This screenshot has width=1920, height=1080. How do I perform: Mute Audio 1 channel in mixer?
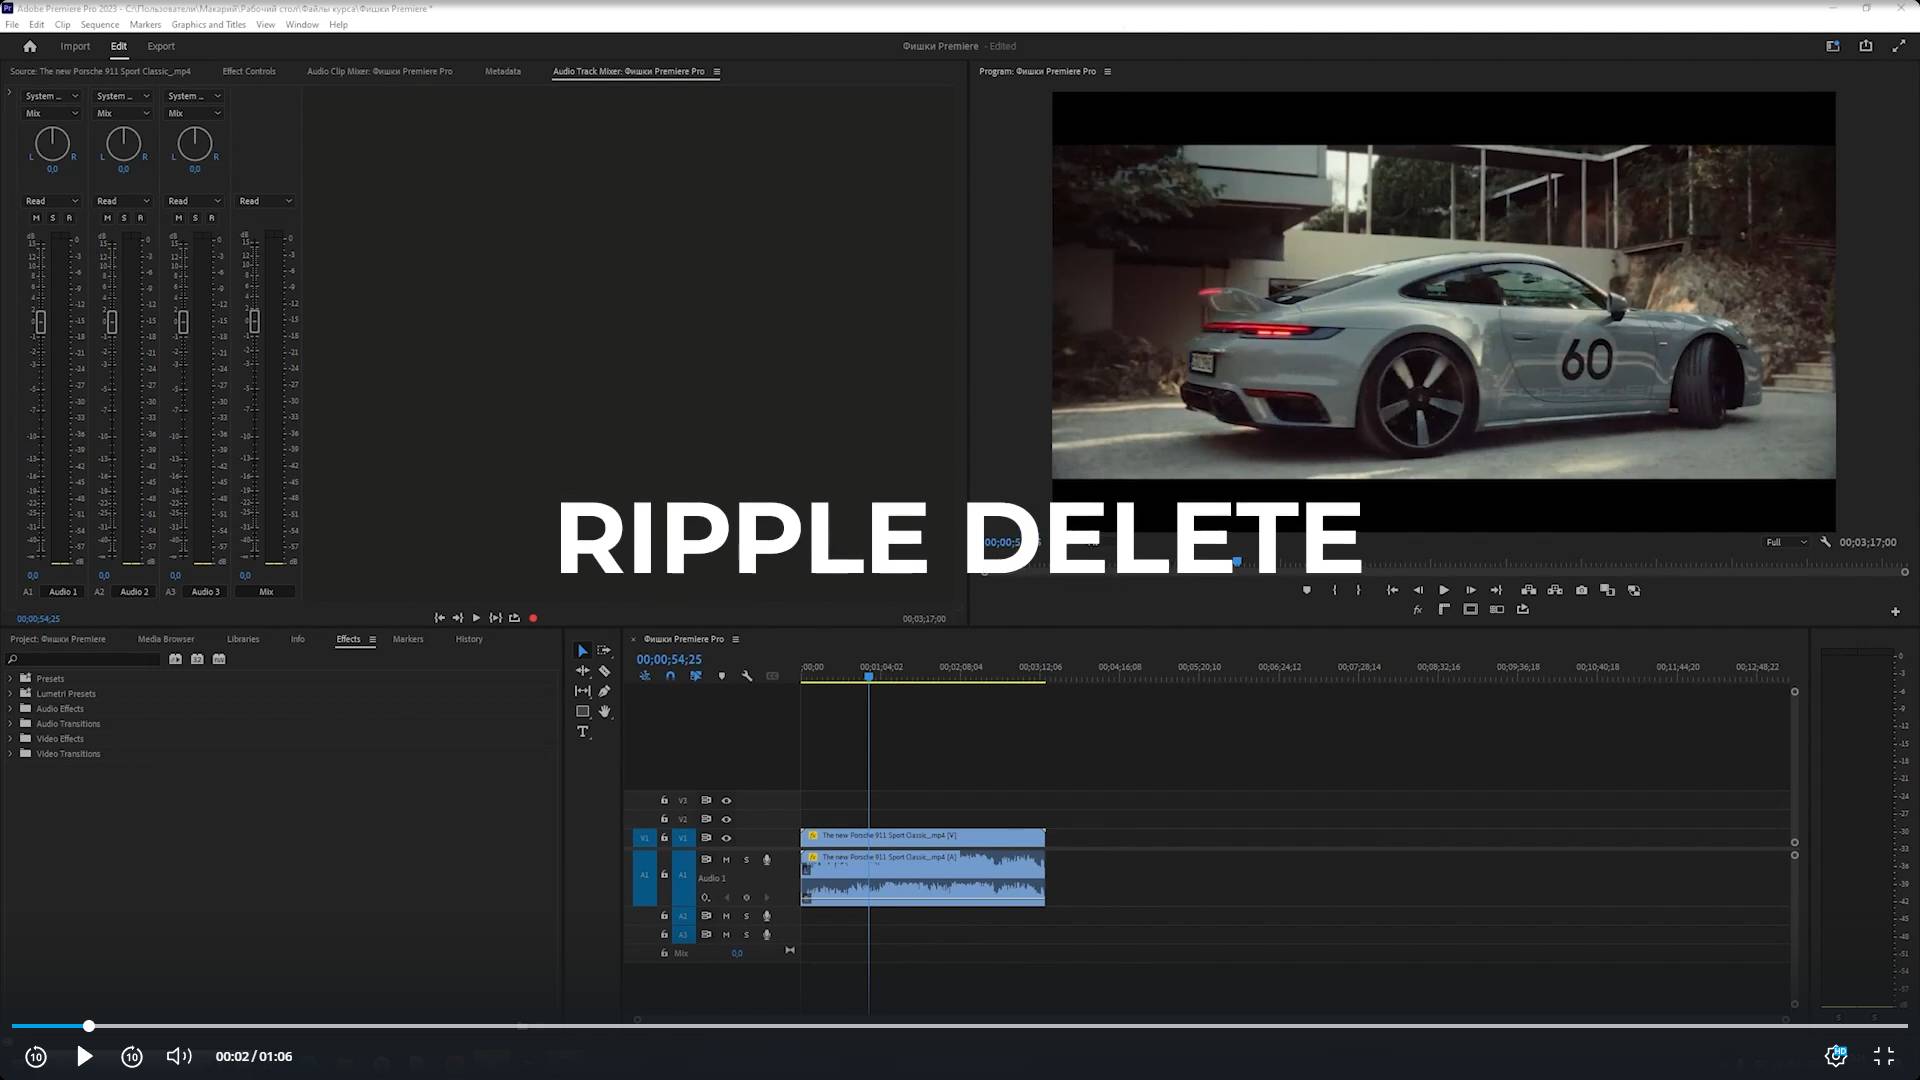(x=36, y=218)
